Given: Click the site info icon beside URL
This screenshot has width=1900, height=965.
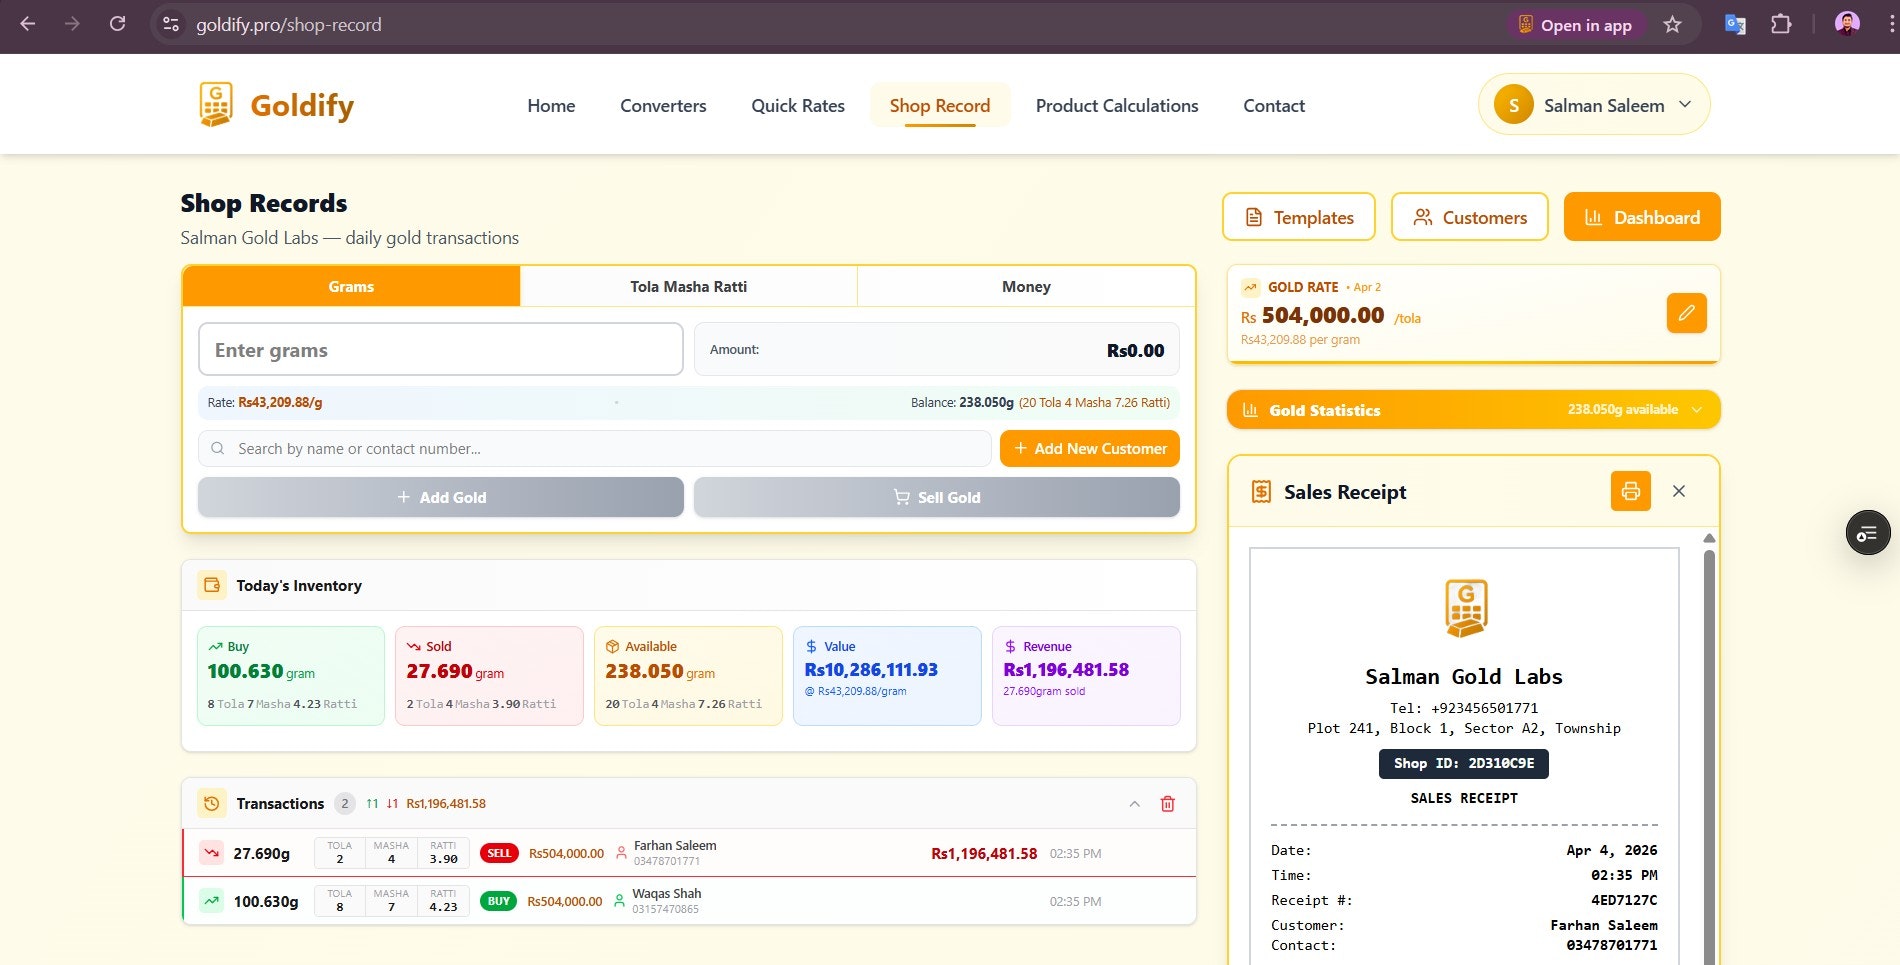Looking at the screenshot, I should point(171,24).
